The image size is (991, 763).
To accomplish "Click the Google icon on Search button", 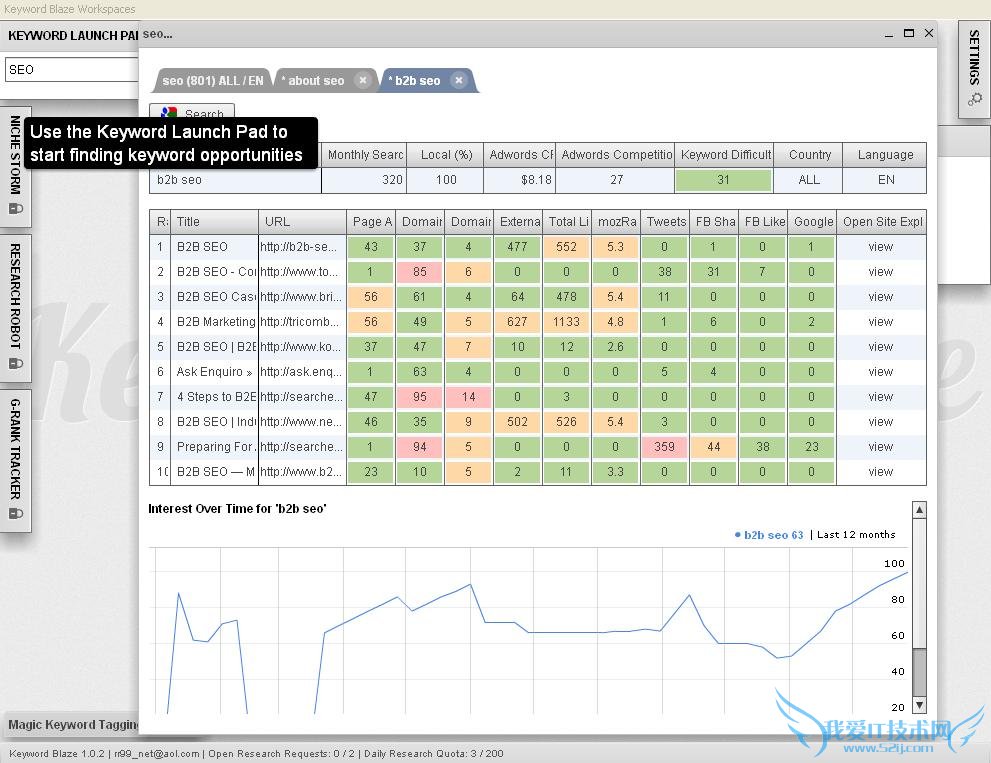I will coord(170,115).
